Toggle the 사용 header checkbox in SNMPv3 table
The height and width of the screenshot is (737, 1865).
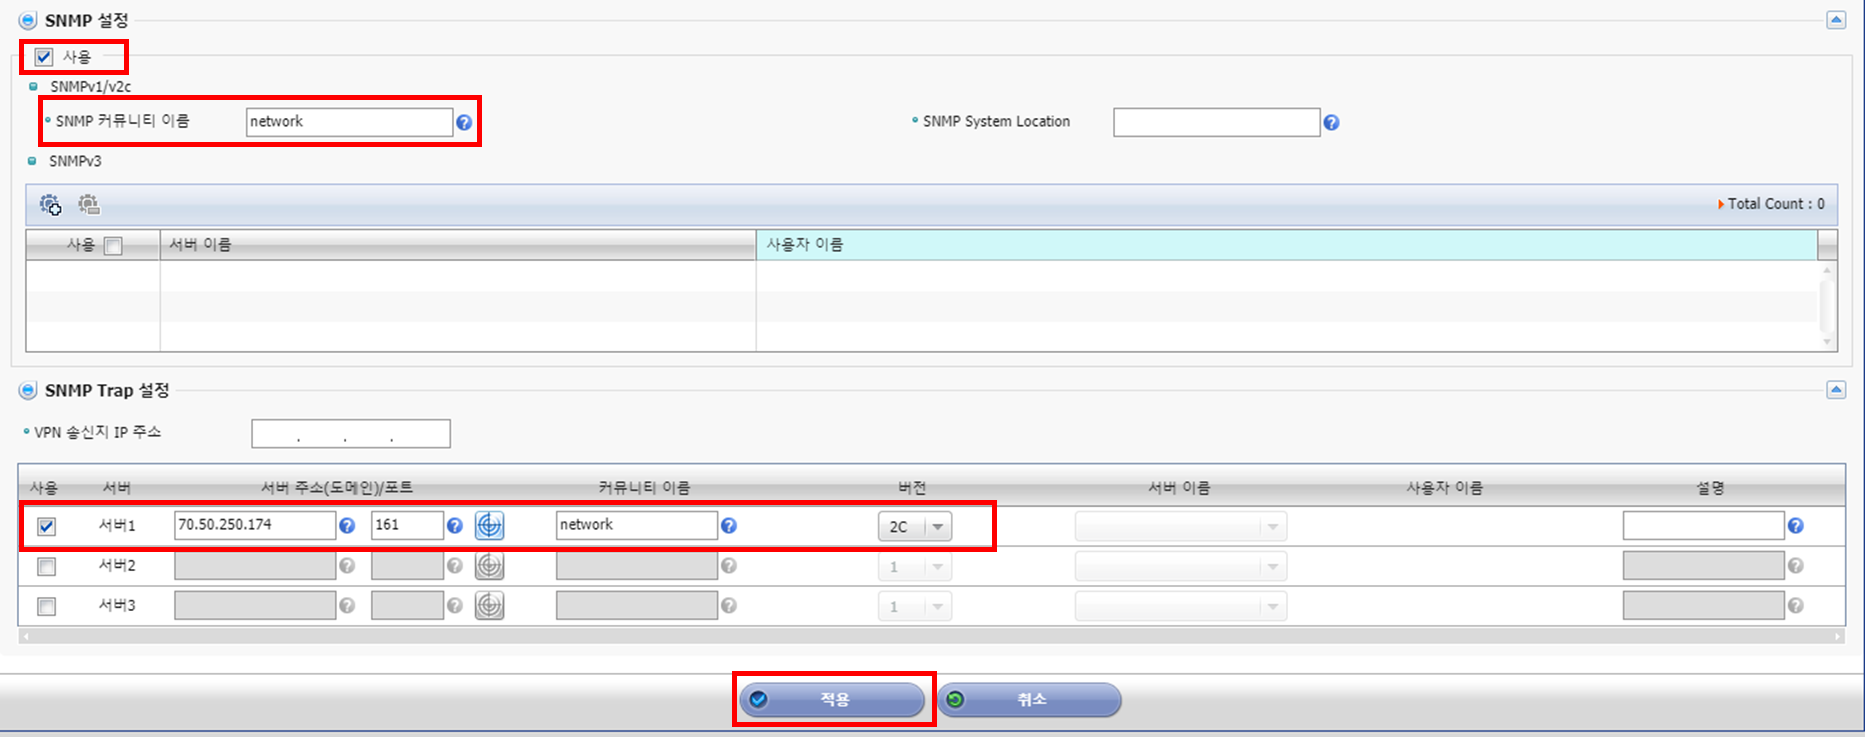(113, 246)
